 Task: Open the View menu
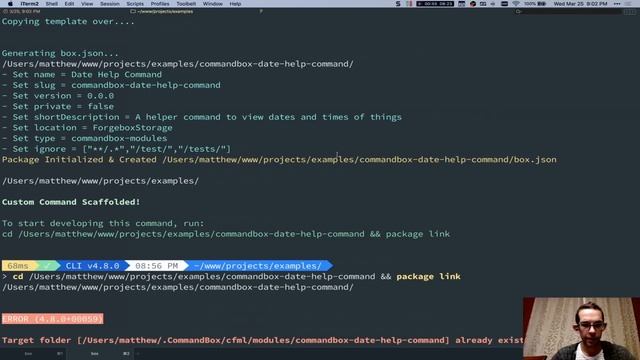(87, 4)
